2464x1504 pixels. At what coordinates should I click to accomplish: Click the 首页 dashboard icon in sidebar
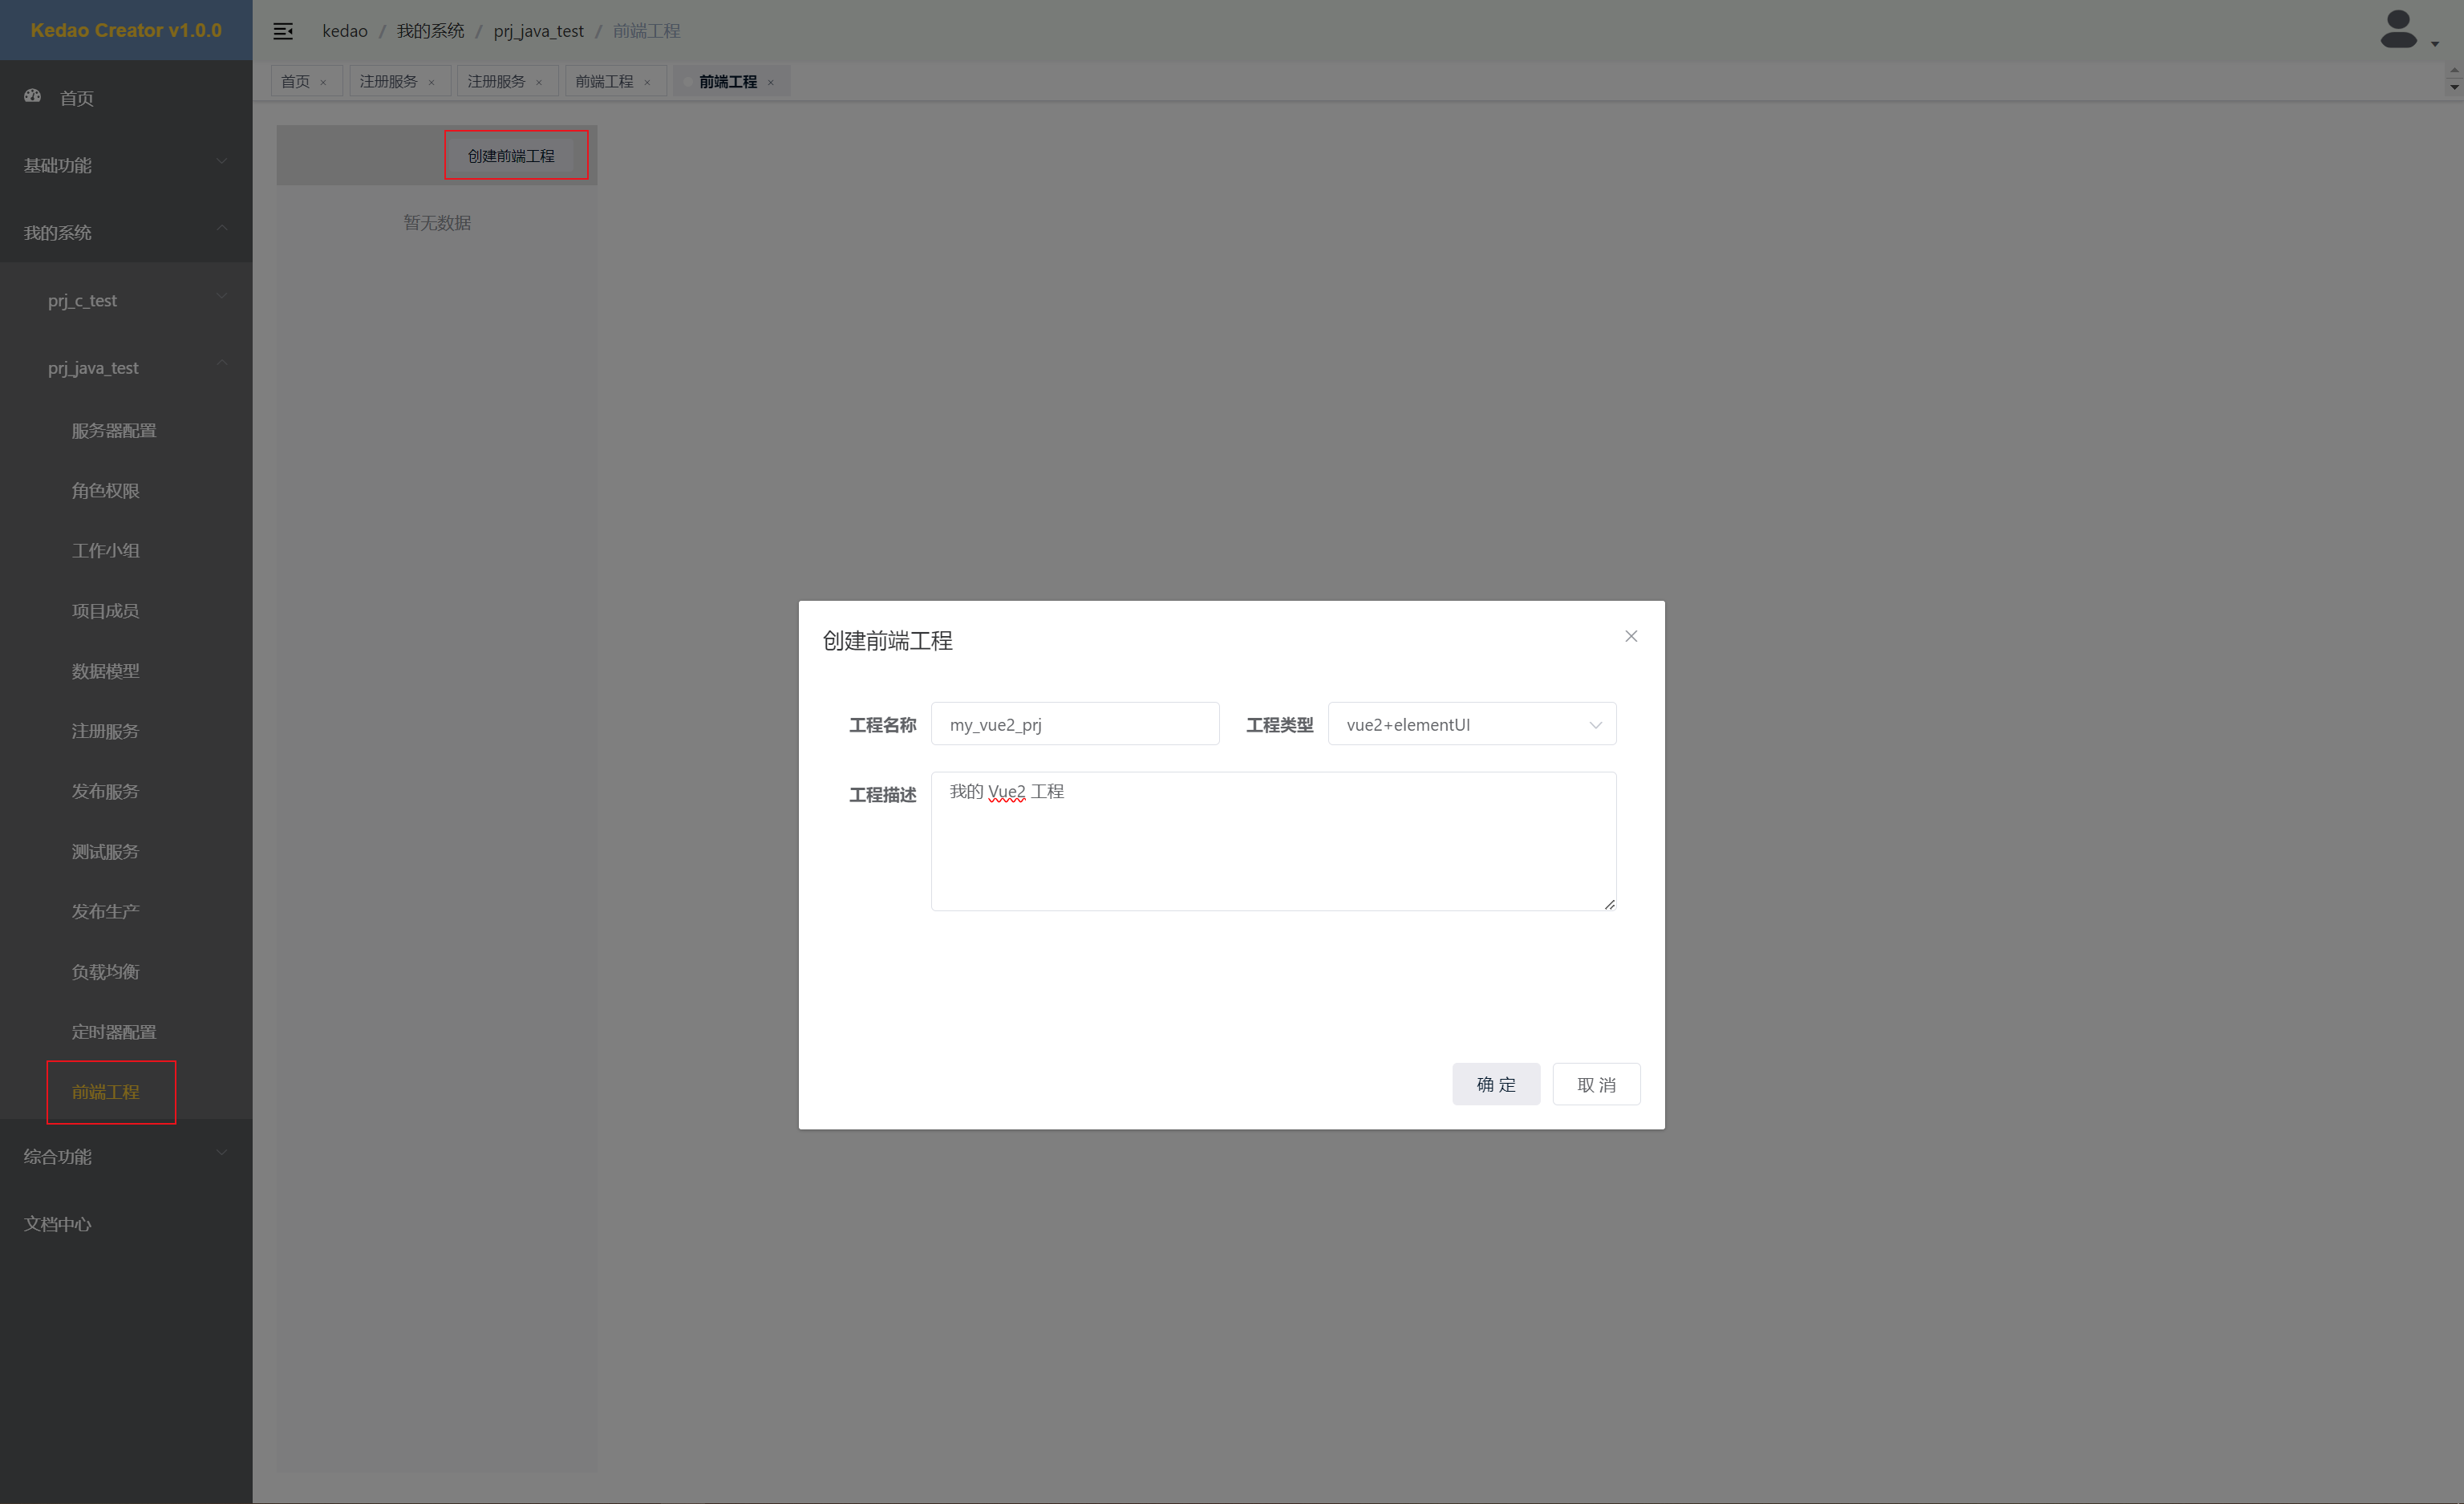point(33,96)
